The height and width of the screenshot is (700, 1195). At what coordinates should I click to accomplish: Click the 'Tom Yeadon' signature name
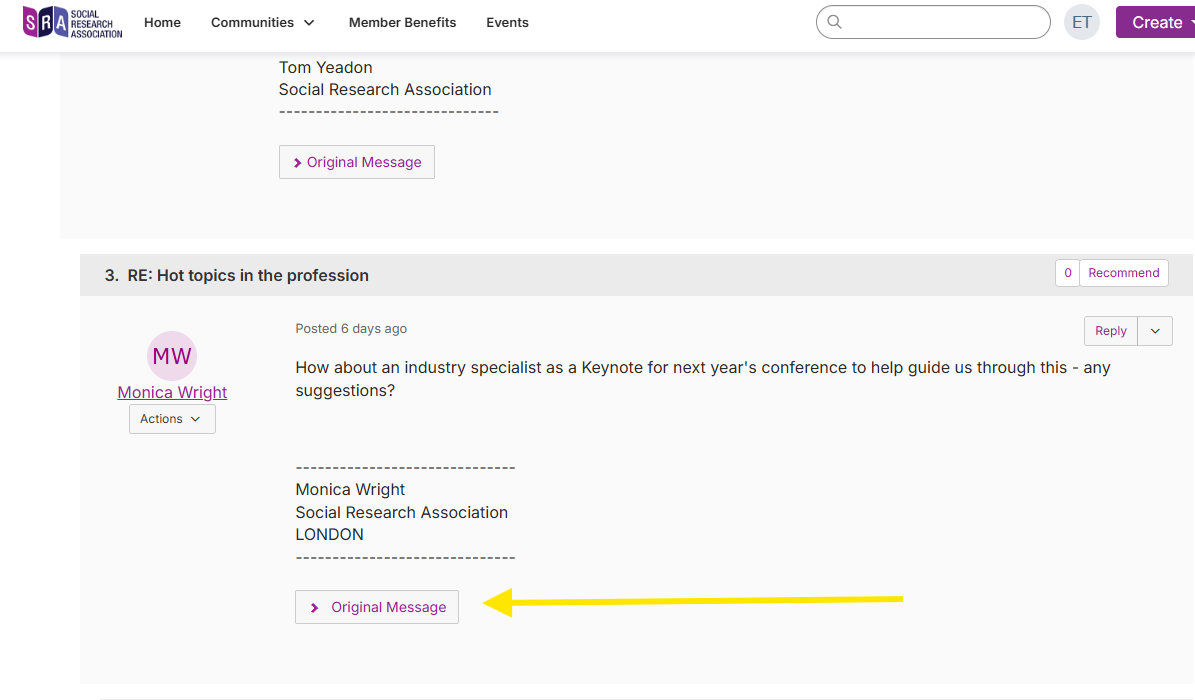point(325,67)
